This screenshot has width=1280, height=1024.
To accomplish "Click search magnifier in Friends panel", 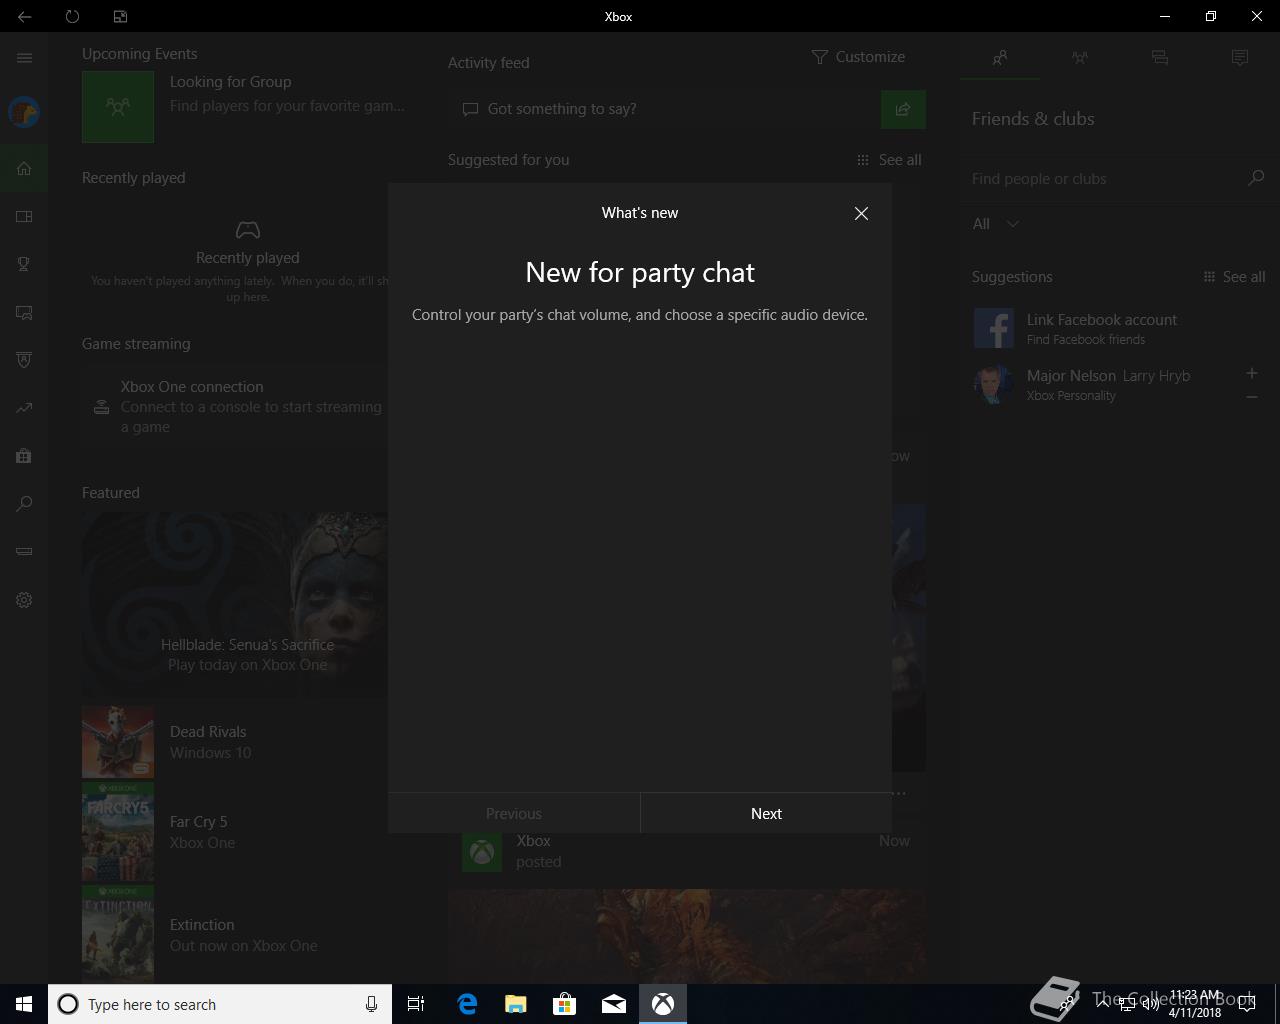I will point(1256,178).
